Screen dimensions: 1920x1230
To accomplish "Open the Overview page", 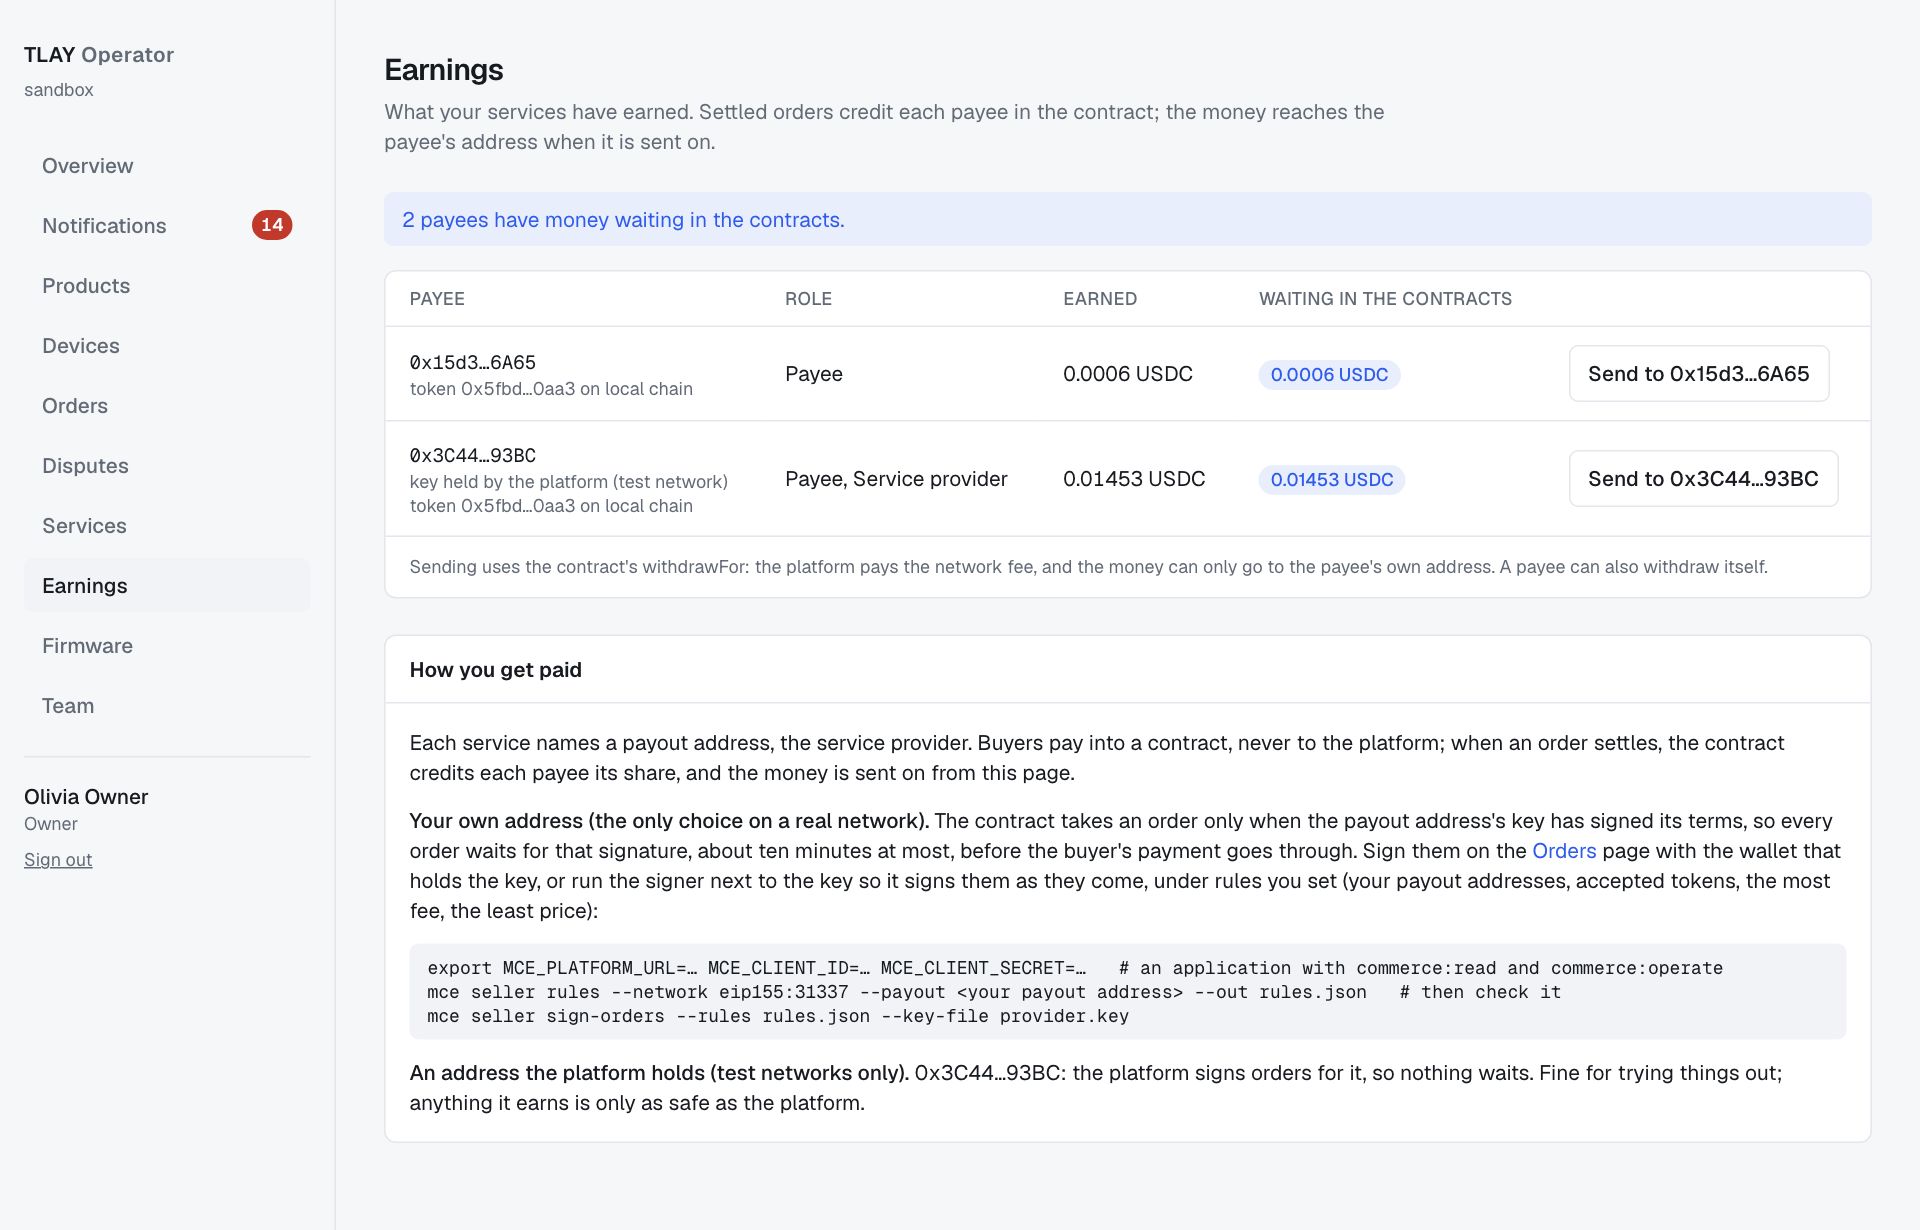I will (x=167, y=166).
